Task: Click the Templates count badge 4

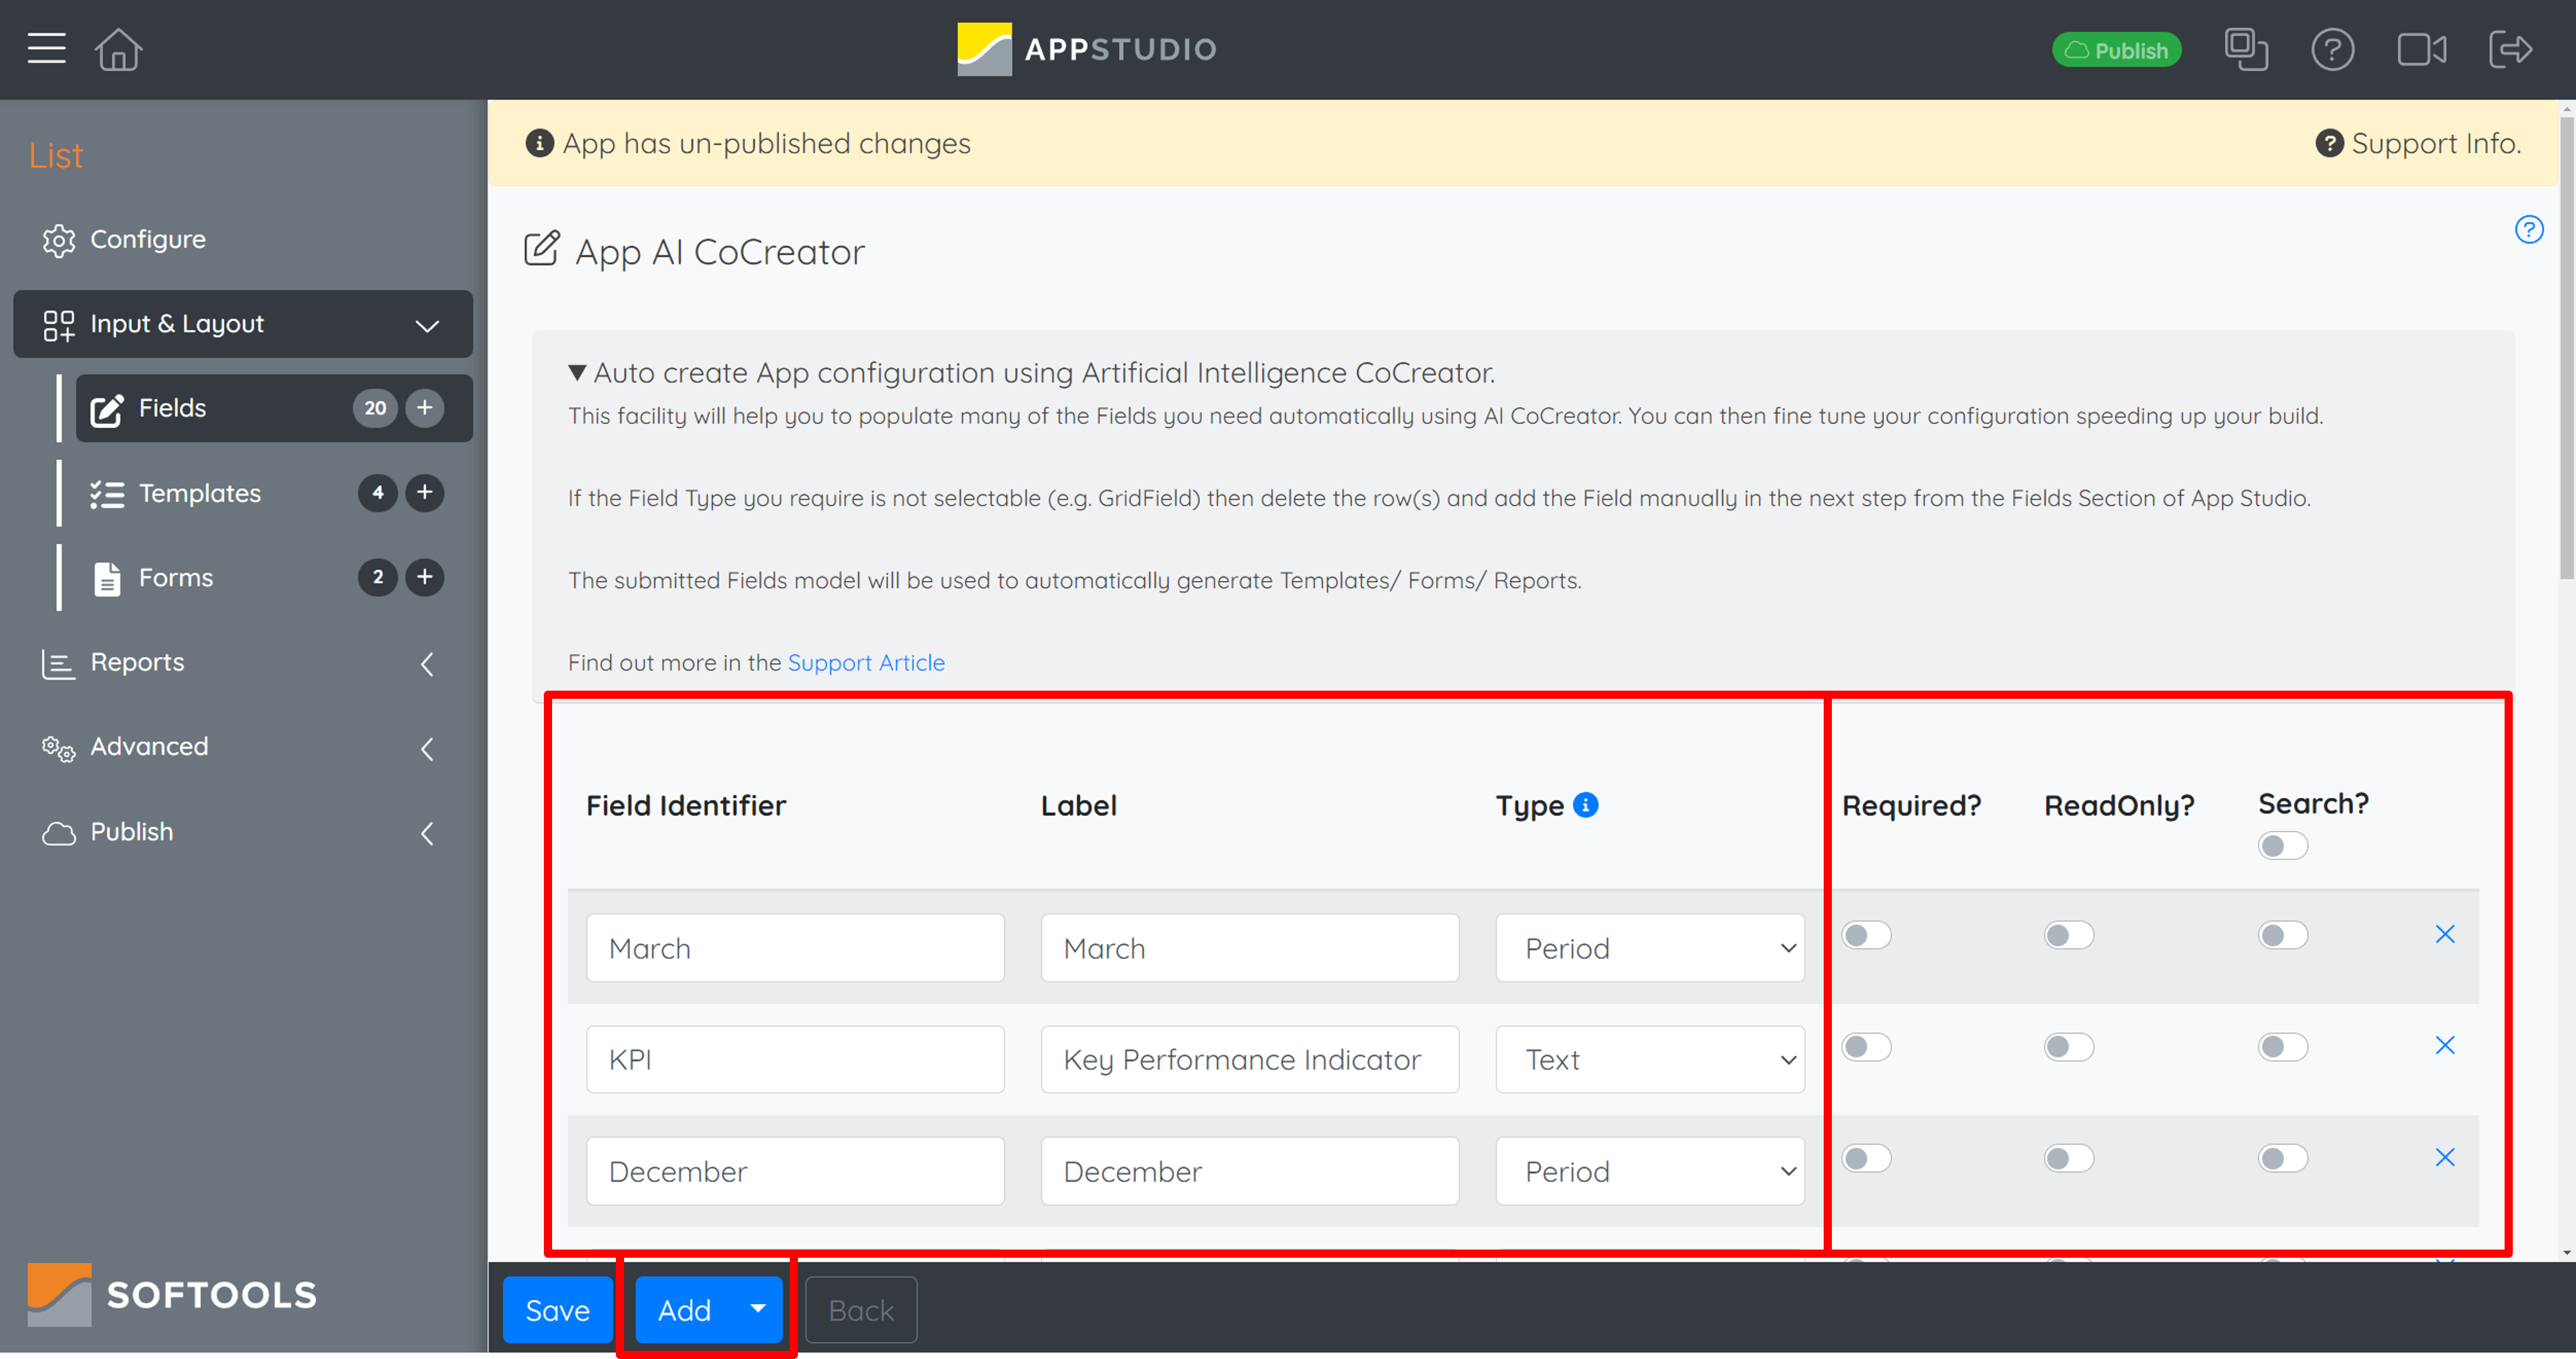Action: [x=377, y=492]
